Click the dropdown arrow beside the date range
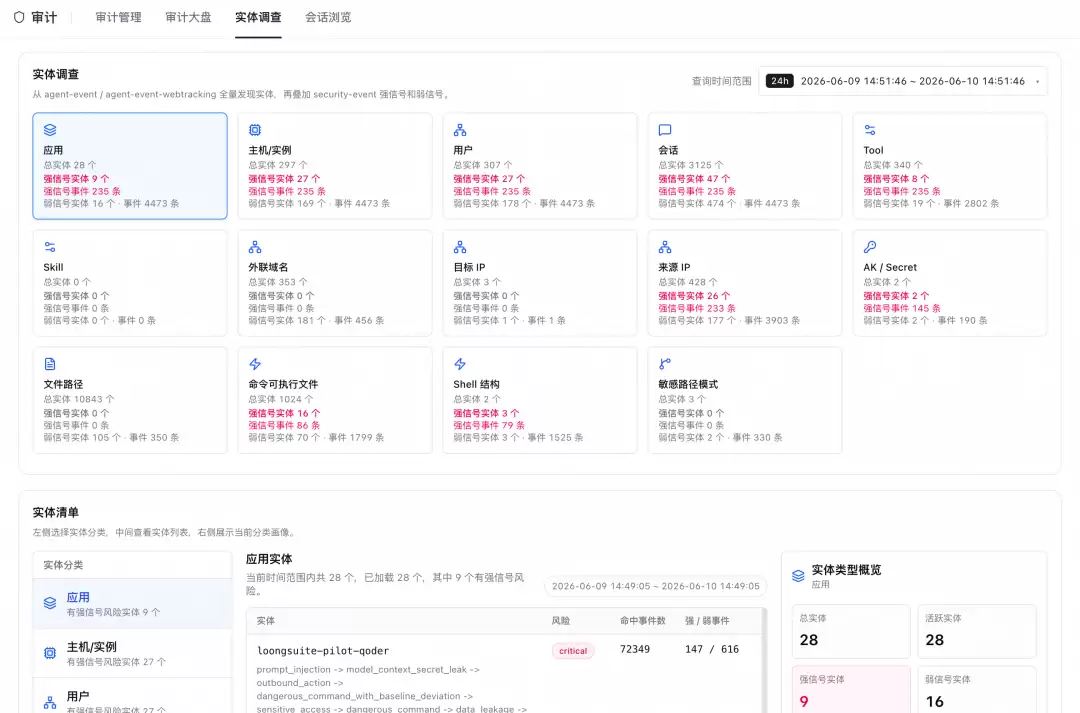 [1037, 81]
